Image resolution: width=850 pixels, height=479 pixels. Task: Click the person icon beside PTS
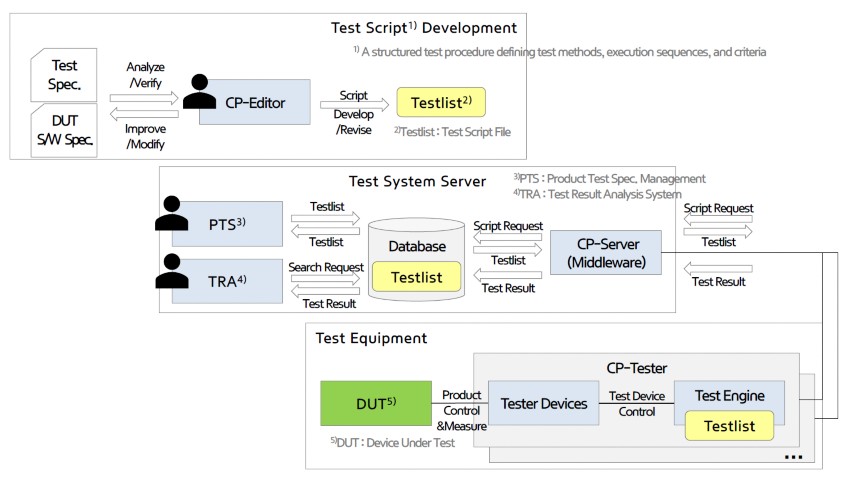171,213
